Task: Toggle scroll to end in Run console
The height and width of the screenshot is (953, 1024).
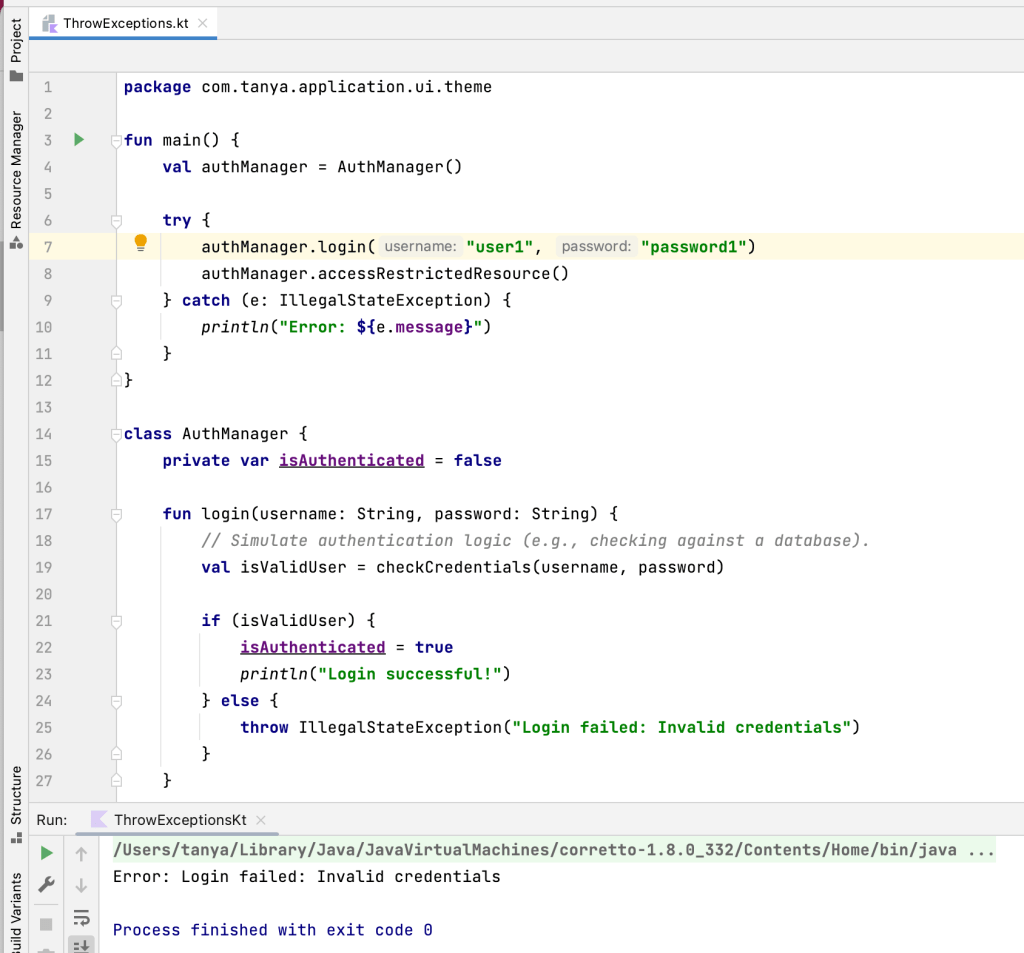Action: [x=82, y=944]
